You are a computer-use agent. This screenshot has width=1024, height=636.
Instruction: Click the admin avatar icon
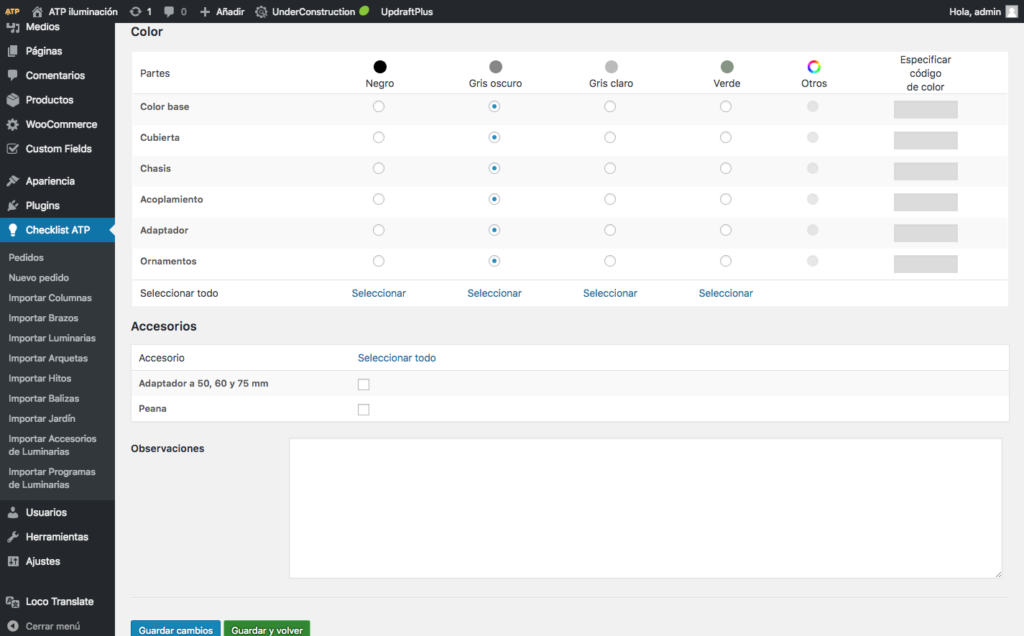point(1012,11)
